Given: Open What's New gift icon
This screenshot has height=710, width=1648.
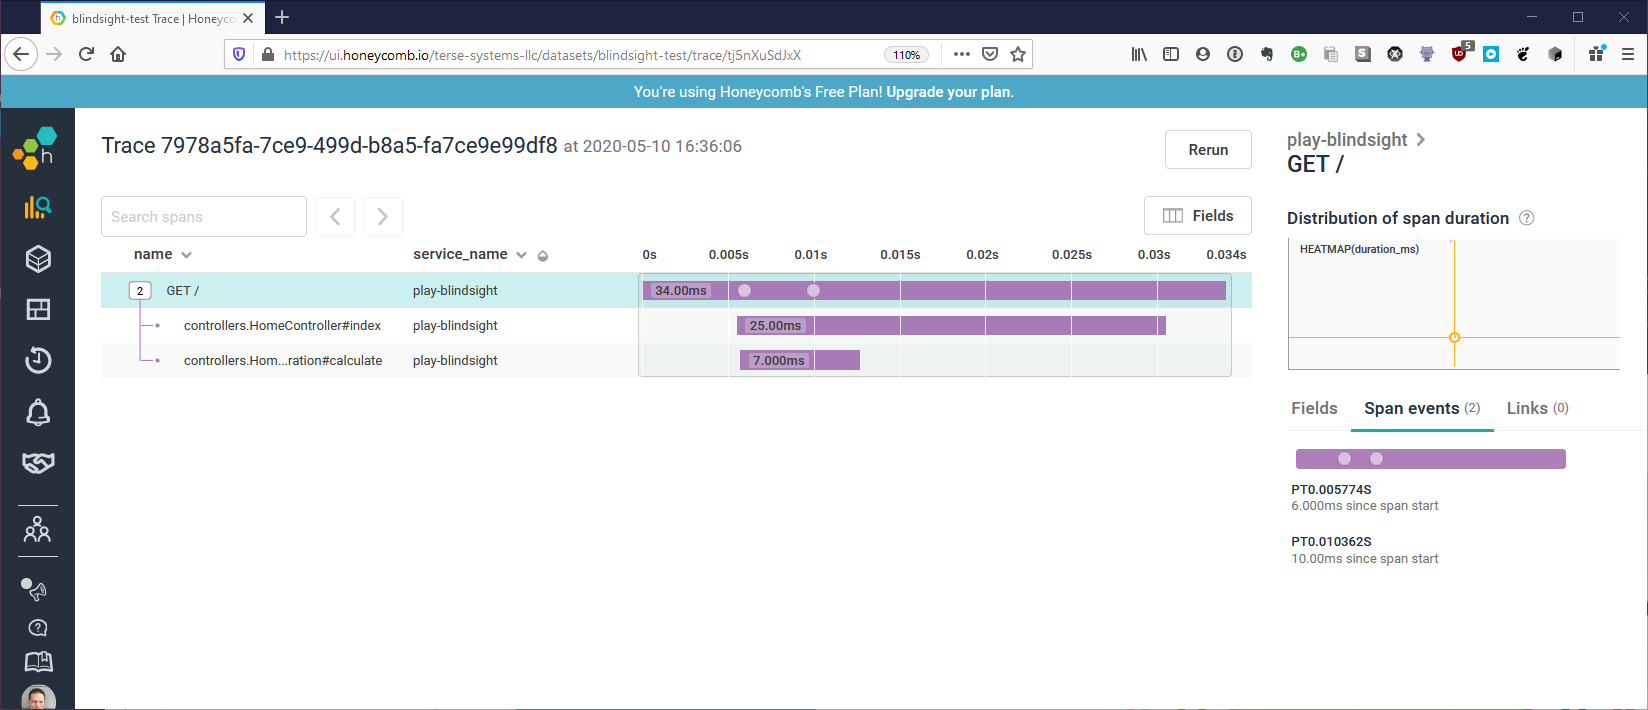Looking at the screenshot, I should pos(1596,54).
